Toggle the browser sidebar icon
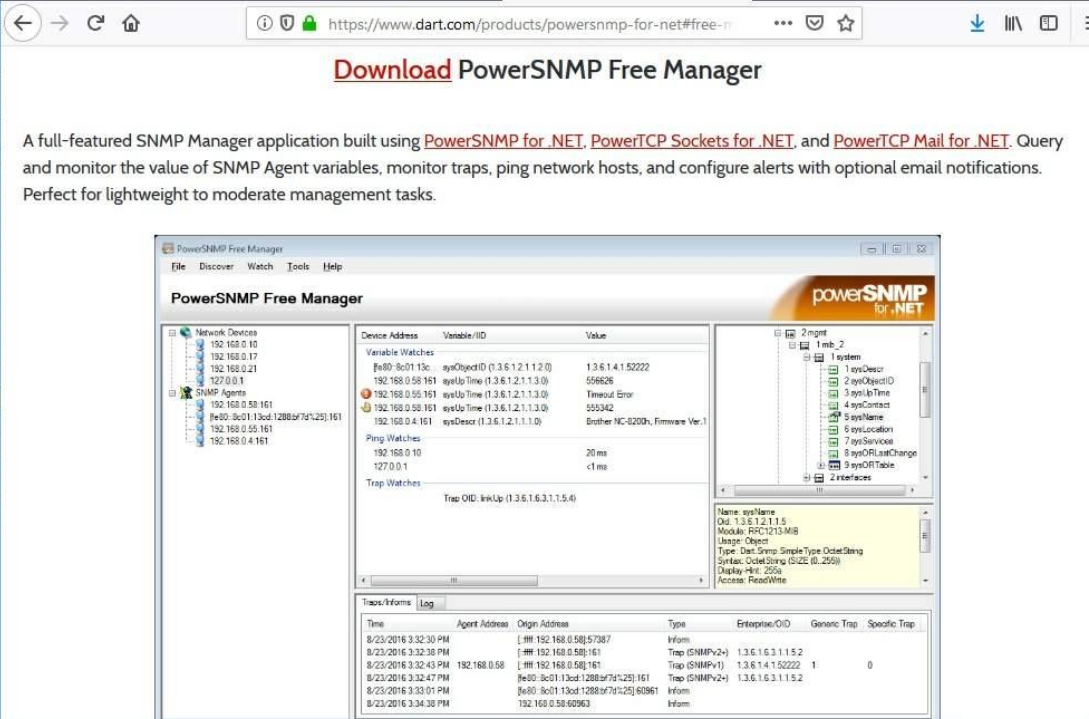The image size is (1089, 719). 1049,23
